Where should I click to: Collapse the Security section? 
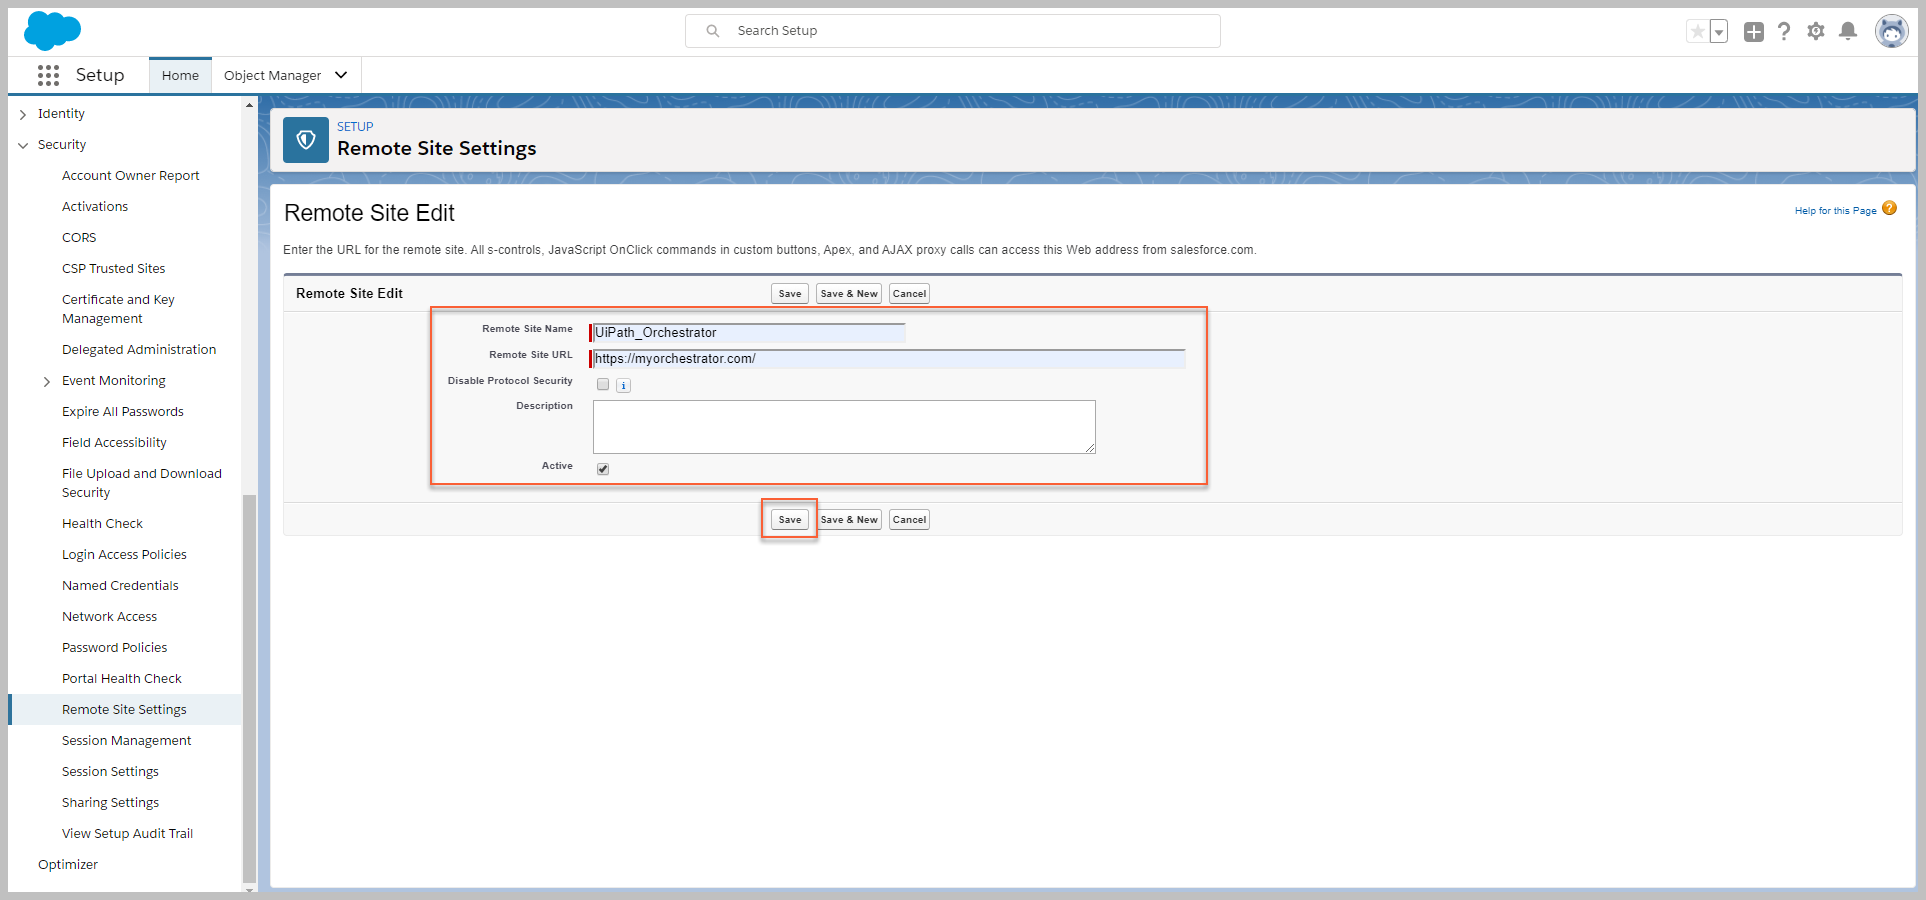23,145
